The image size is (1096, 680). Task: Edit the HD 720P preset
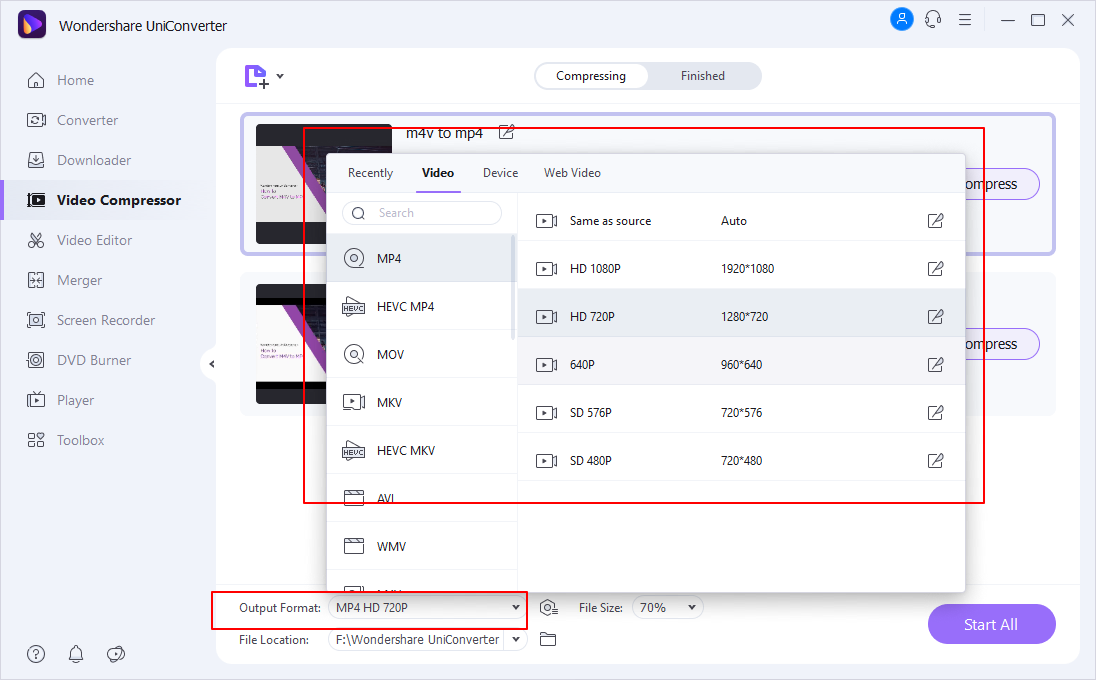pyautogui.click(x=935, y=317)
